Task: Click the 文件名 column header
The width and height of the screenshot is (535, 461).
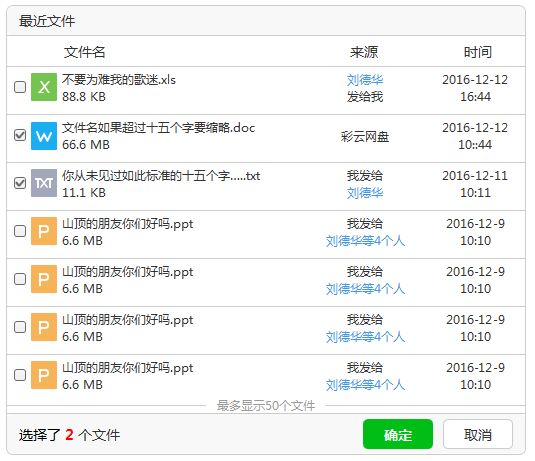Action: click(85, 52)
